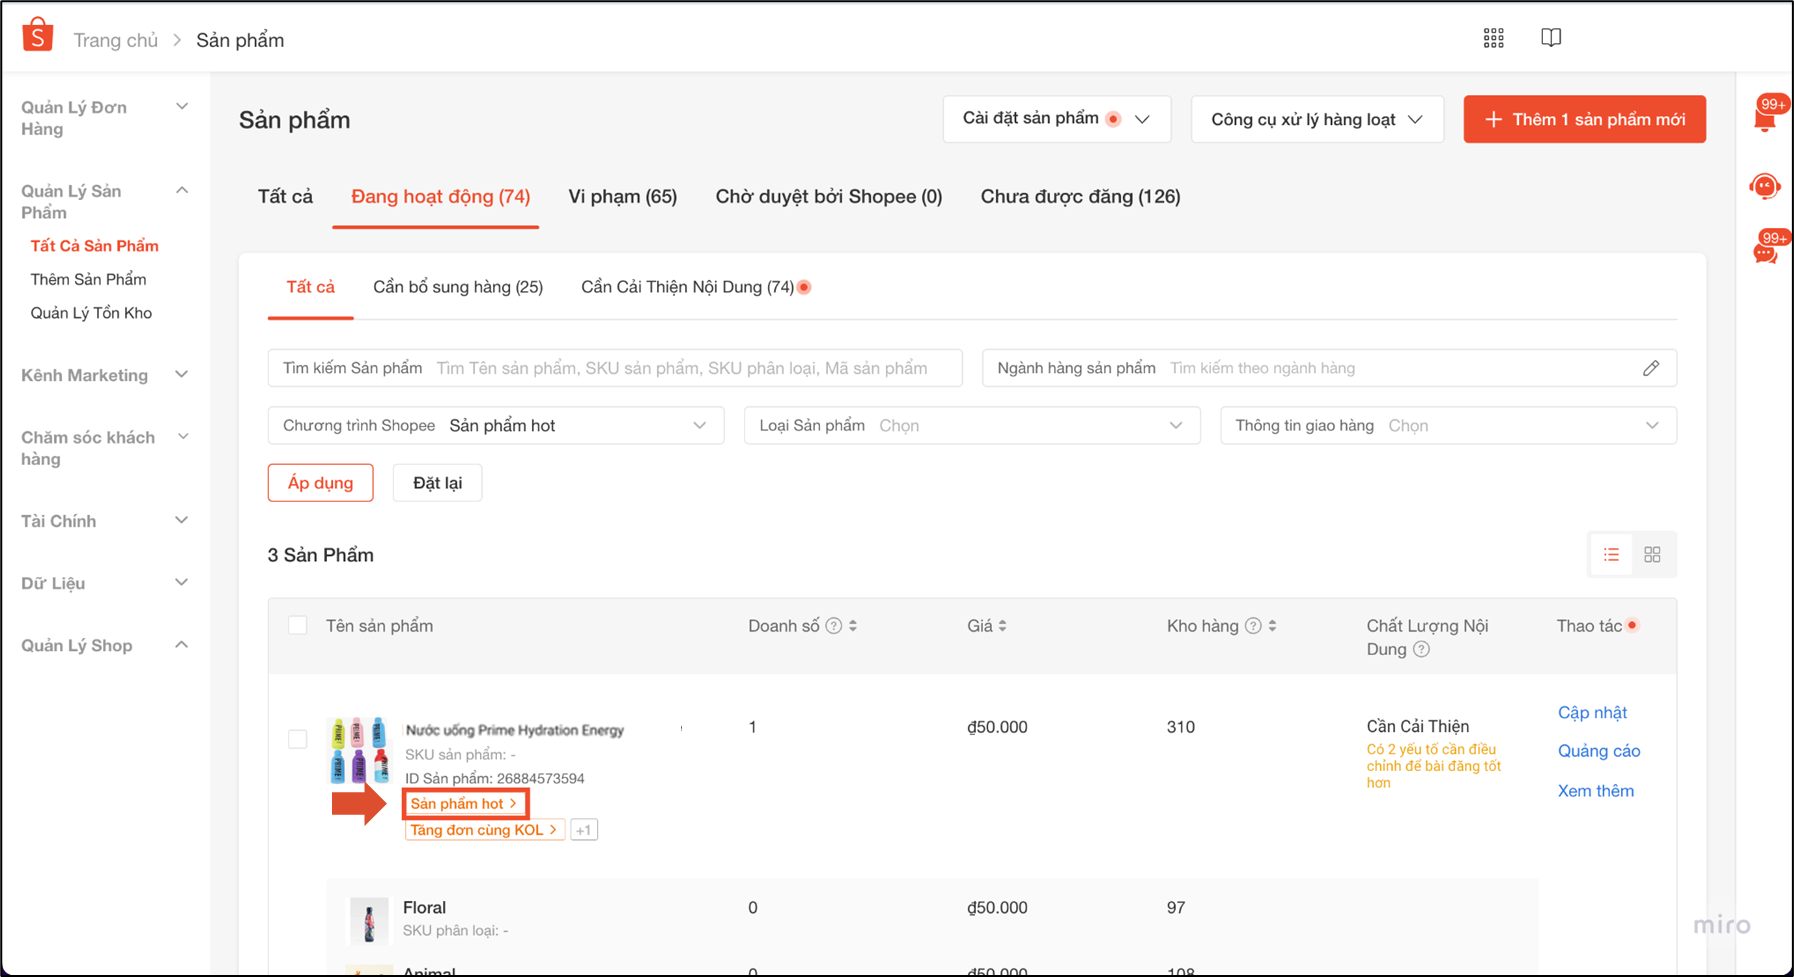
Task: Open the seller education book icon
Action: click(1550, 38)
